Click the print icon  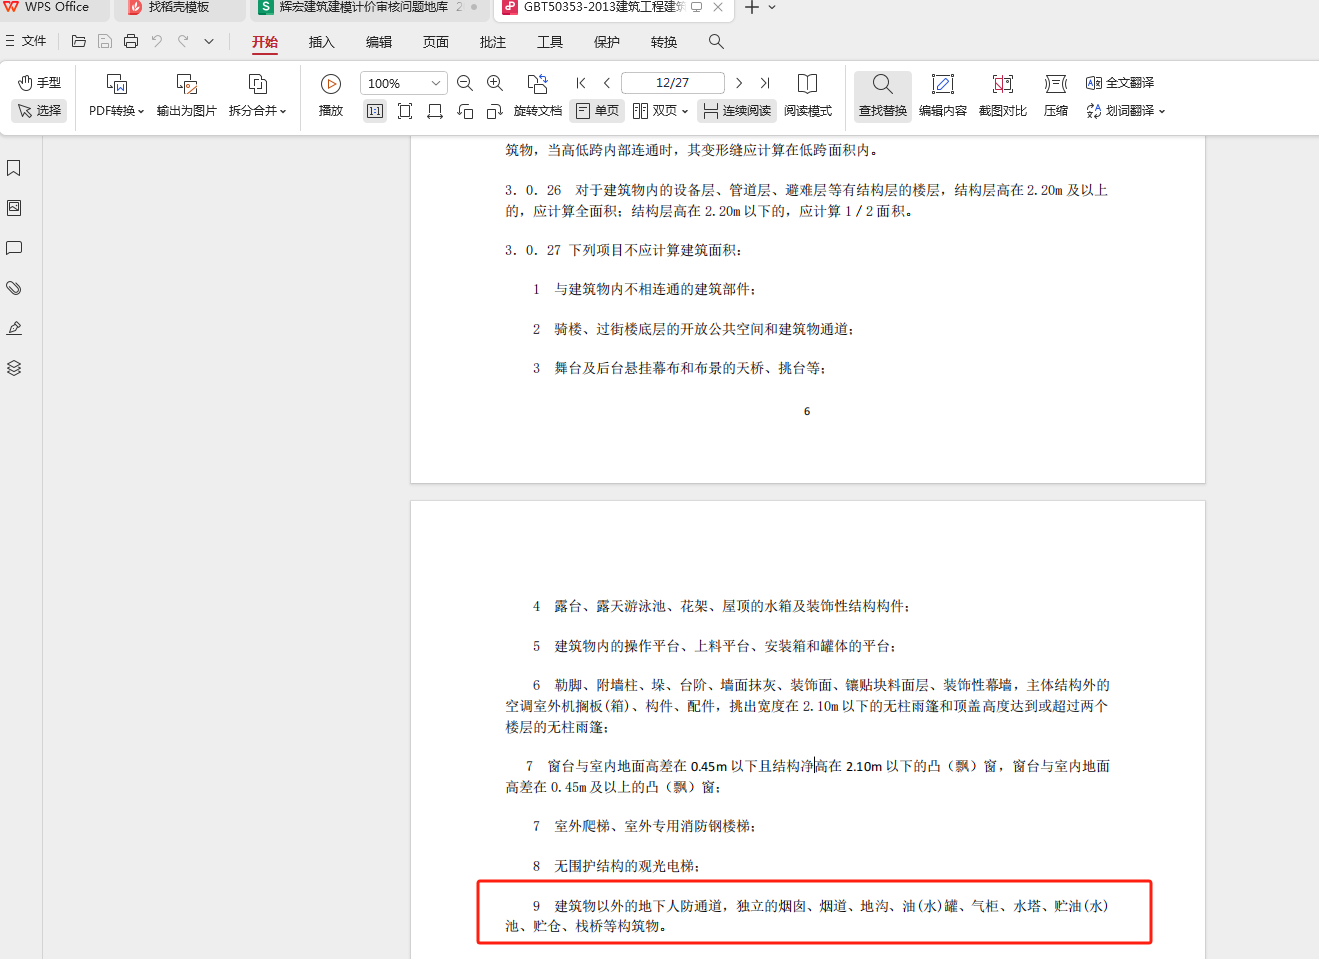coord(131,41)
